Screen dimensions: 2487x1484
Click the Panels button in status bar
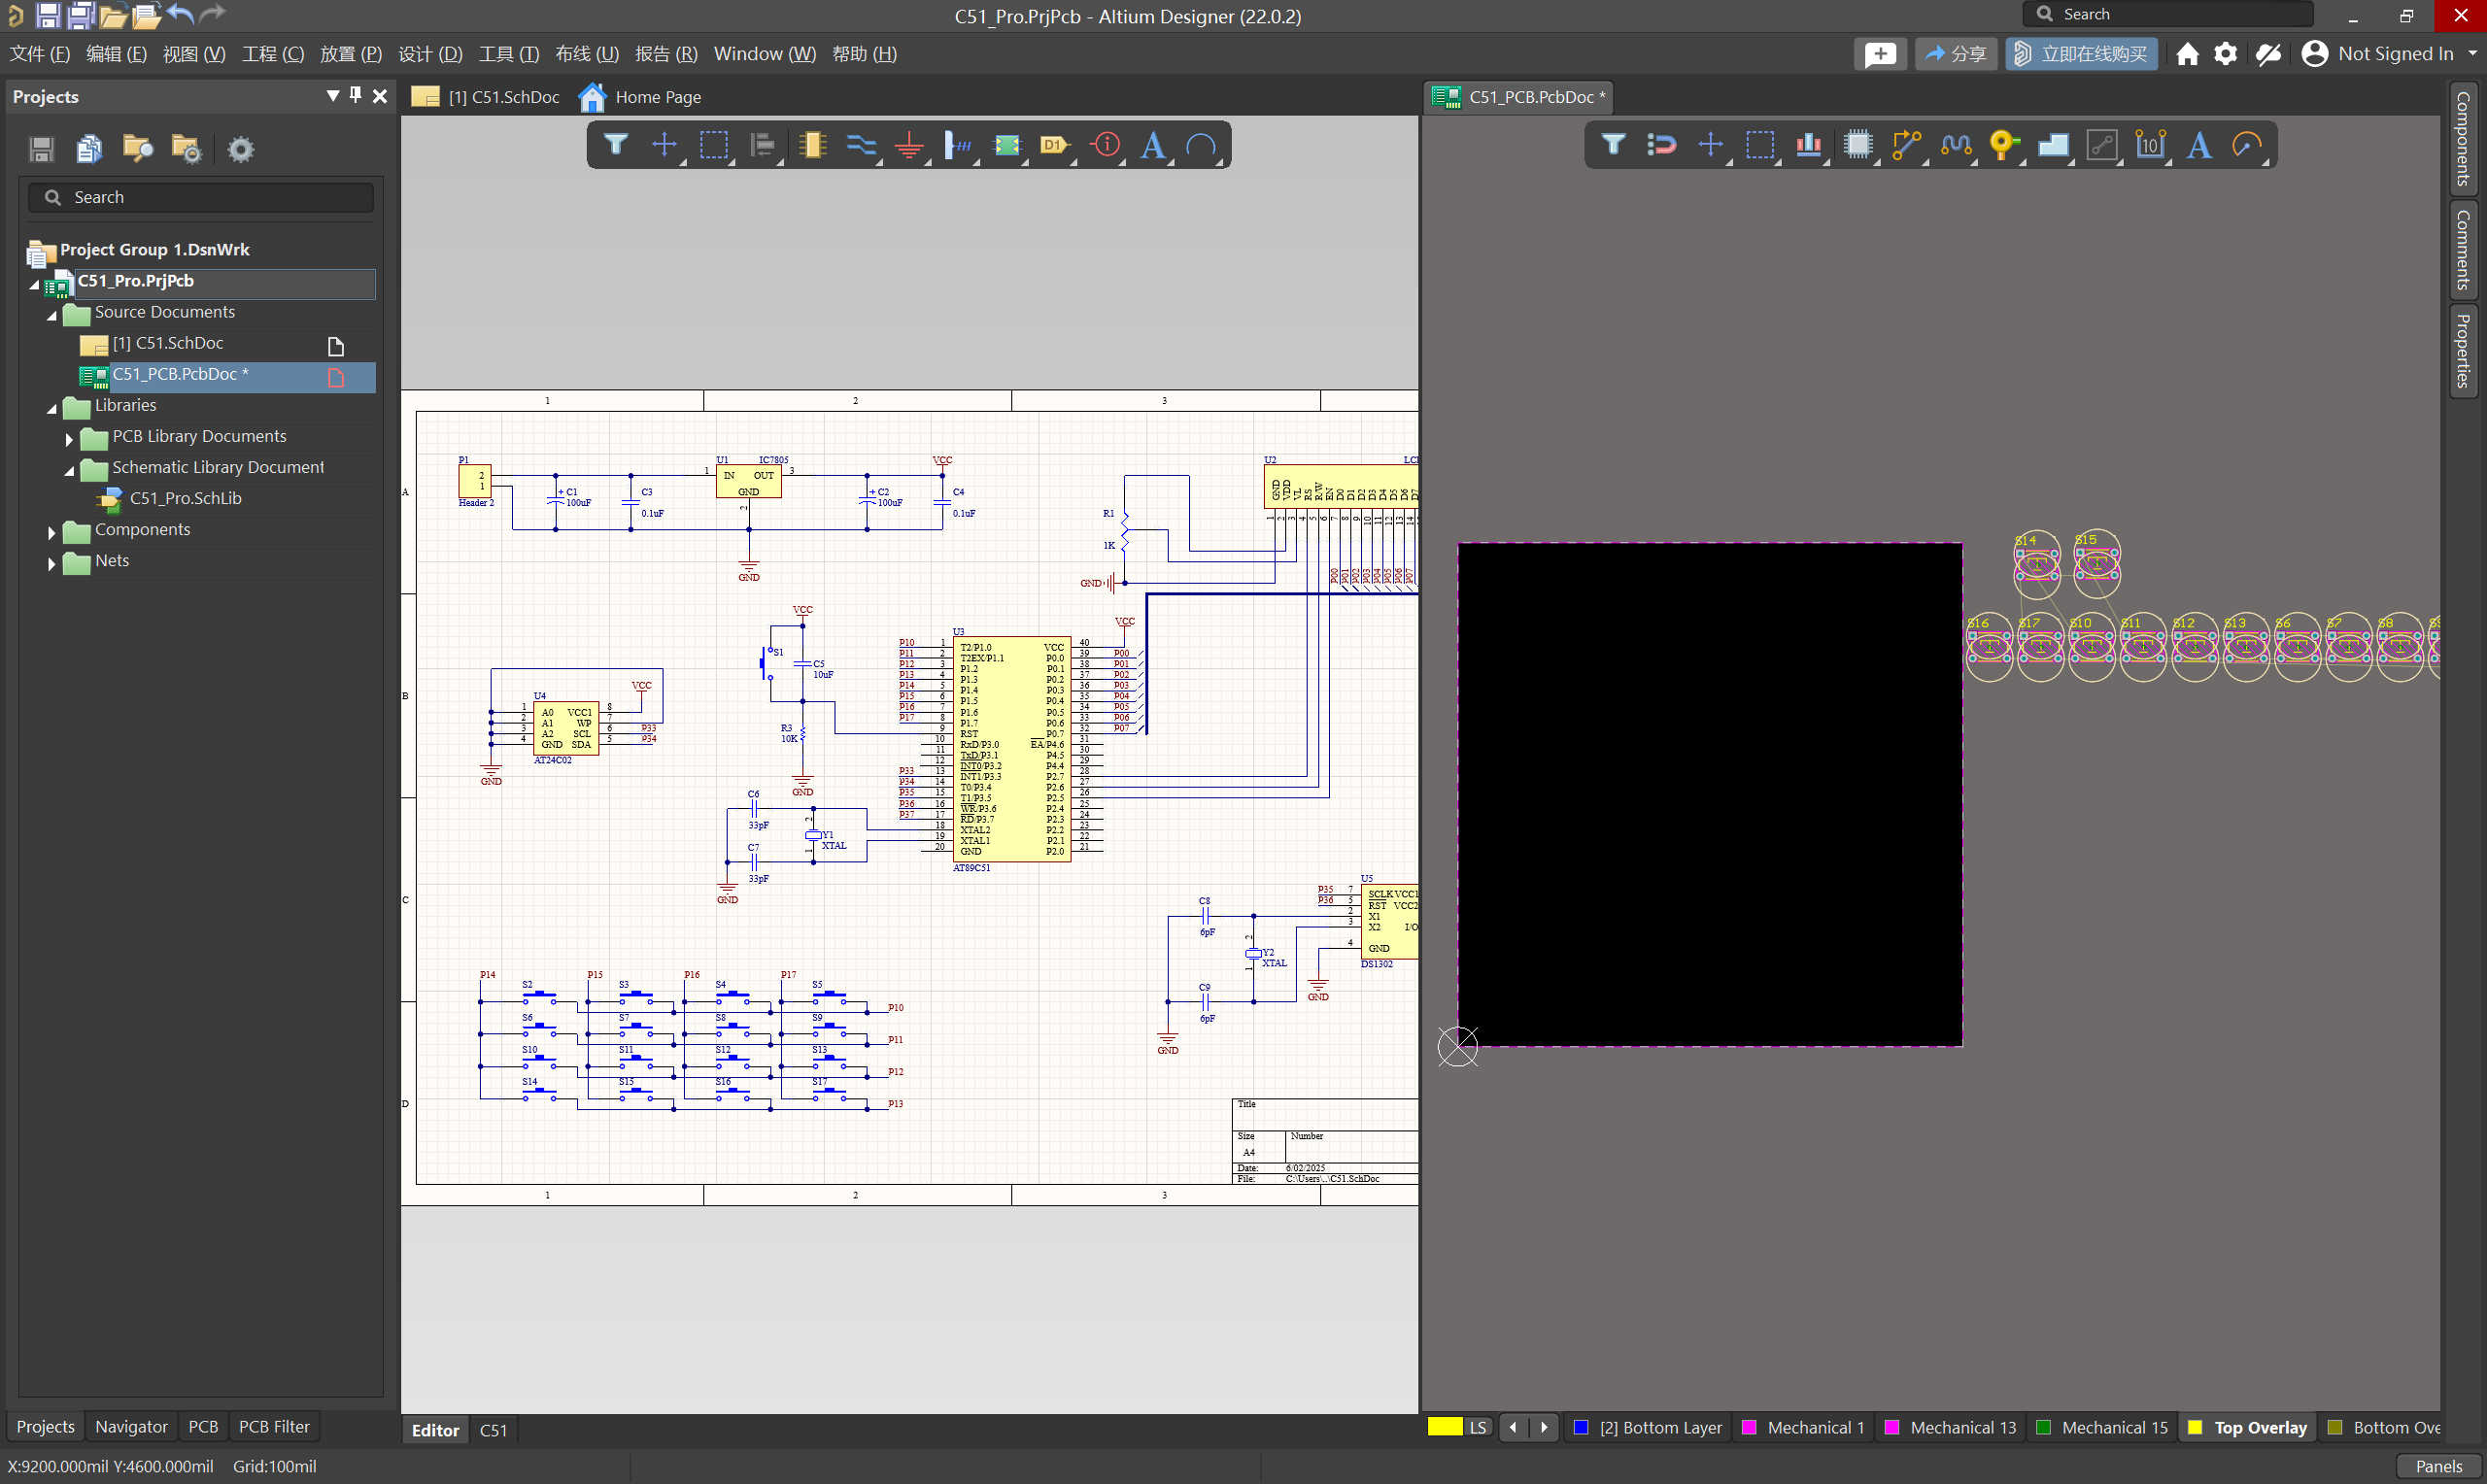pos(2438,1466)
